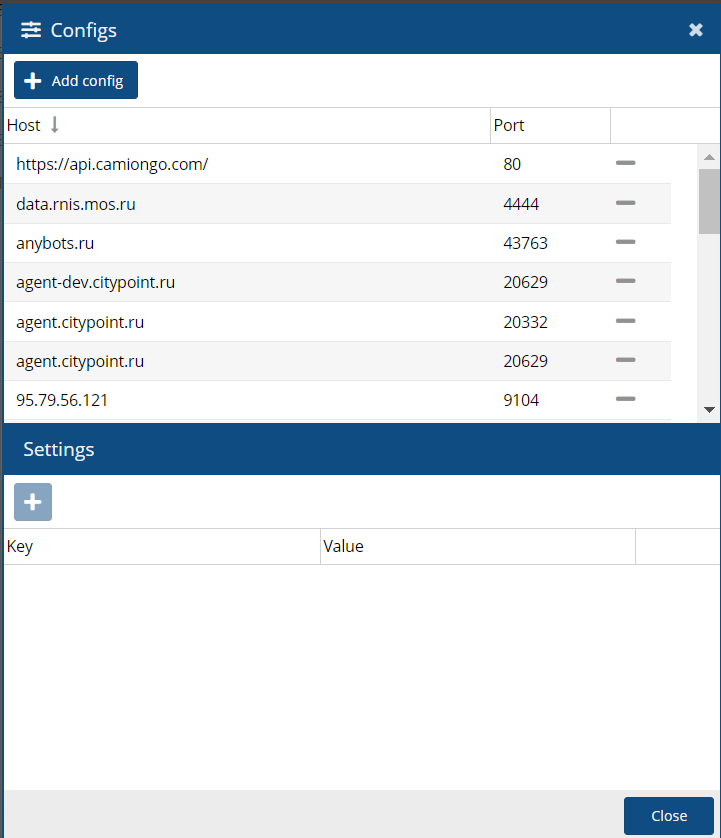Delete the data.rnis.mos.ru config entry
The width and height of the screenshot is (721, 838).
(625, 203)
